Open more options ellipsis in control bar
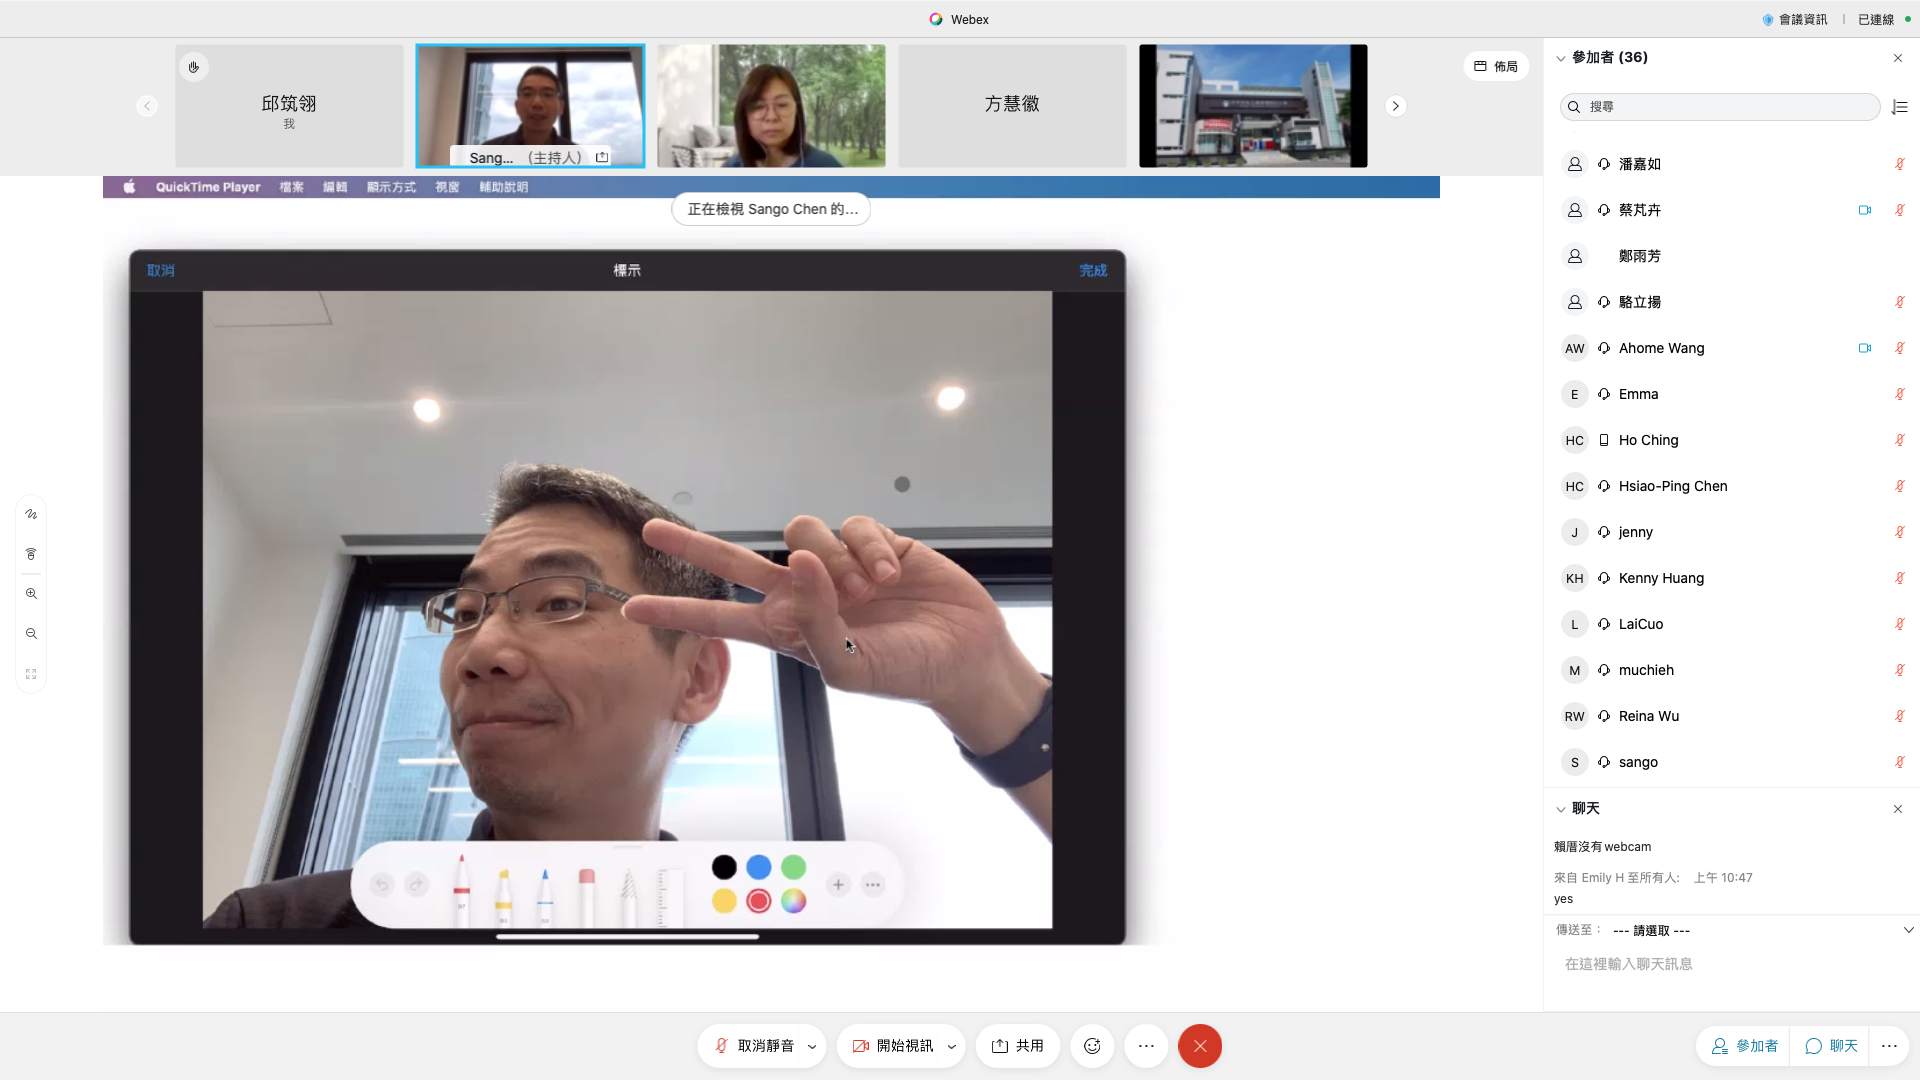Image resolution: width=1920 pixels, height=1080 pixels. point(1146,1046)
